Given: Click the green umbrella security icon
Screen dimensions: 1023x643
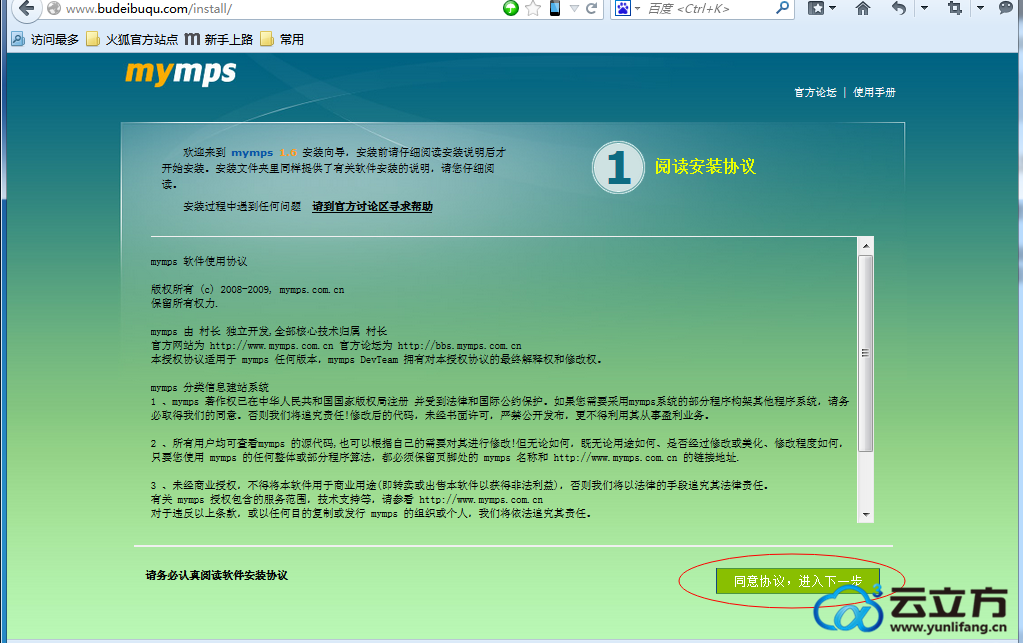Looking at the screenshot, I should tap(511, 8).
